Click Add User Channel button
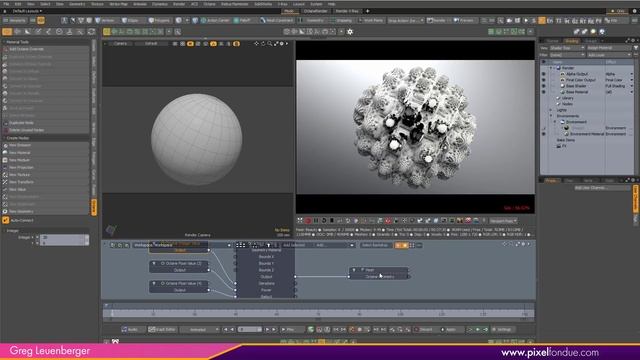The image size is (640, 360). 602,188
